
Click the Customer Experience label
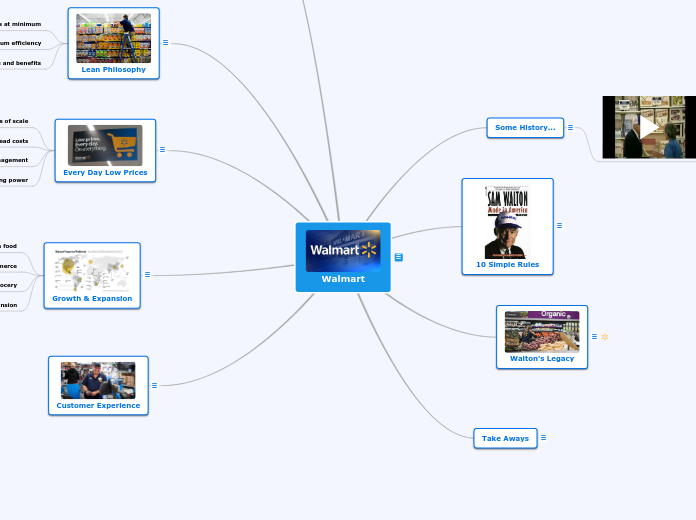click(x=98, y=405)
